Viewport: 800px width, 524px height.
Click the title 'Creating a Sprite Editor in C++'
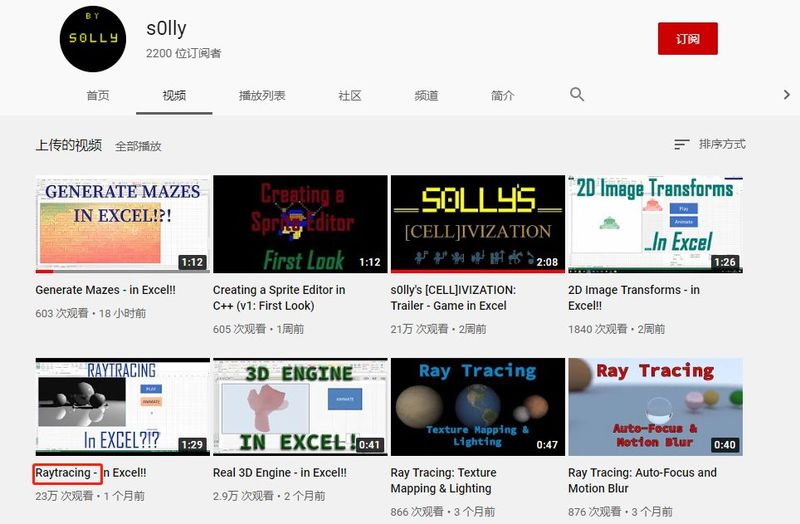click(x=279, y=297)
